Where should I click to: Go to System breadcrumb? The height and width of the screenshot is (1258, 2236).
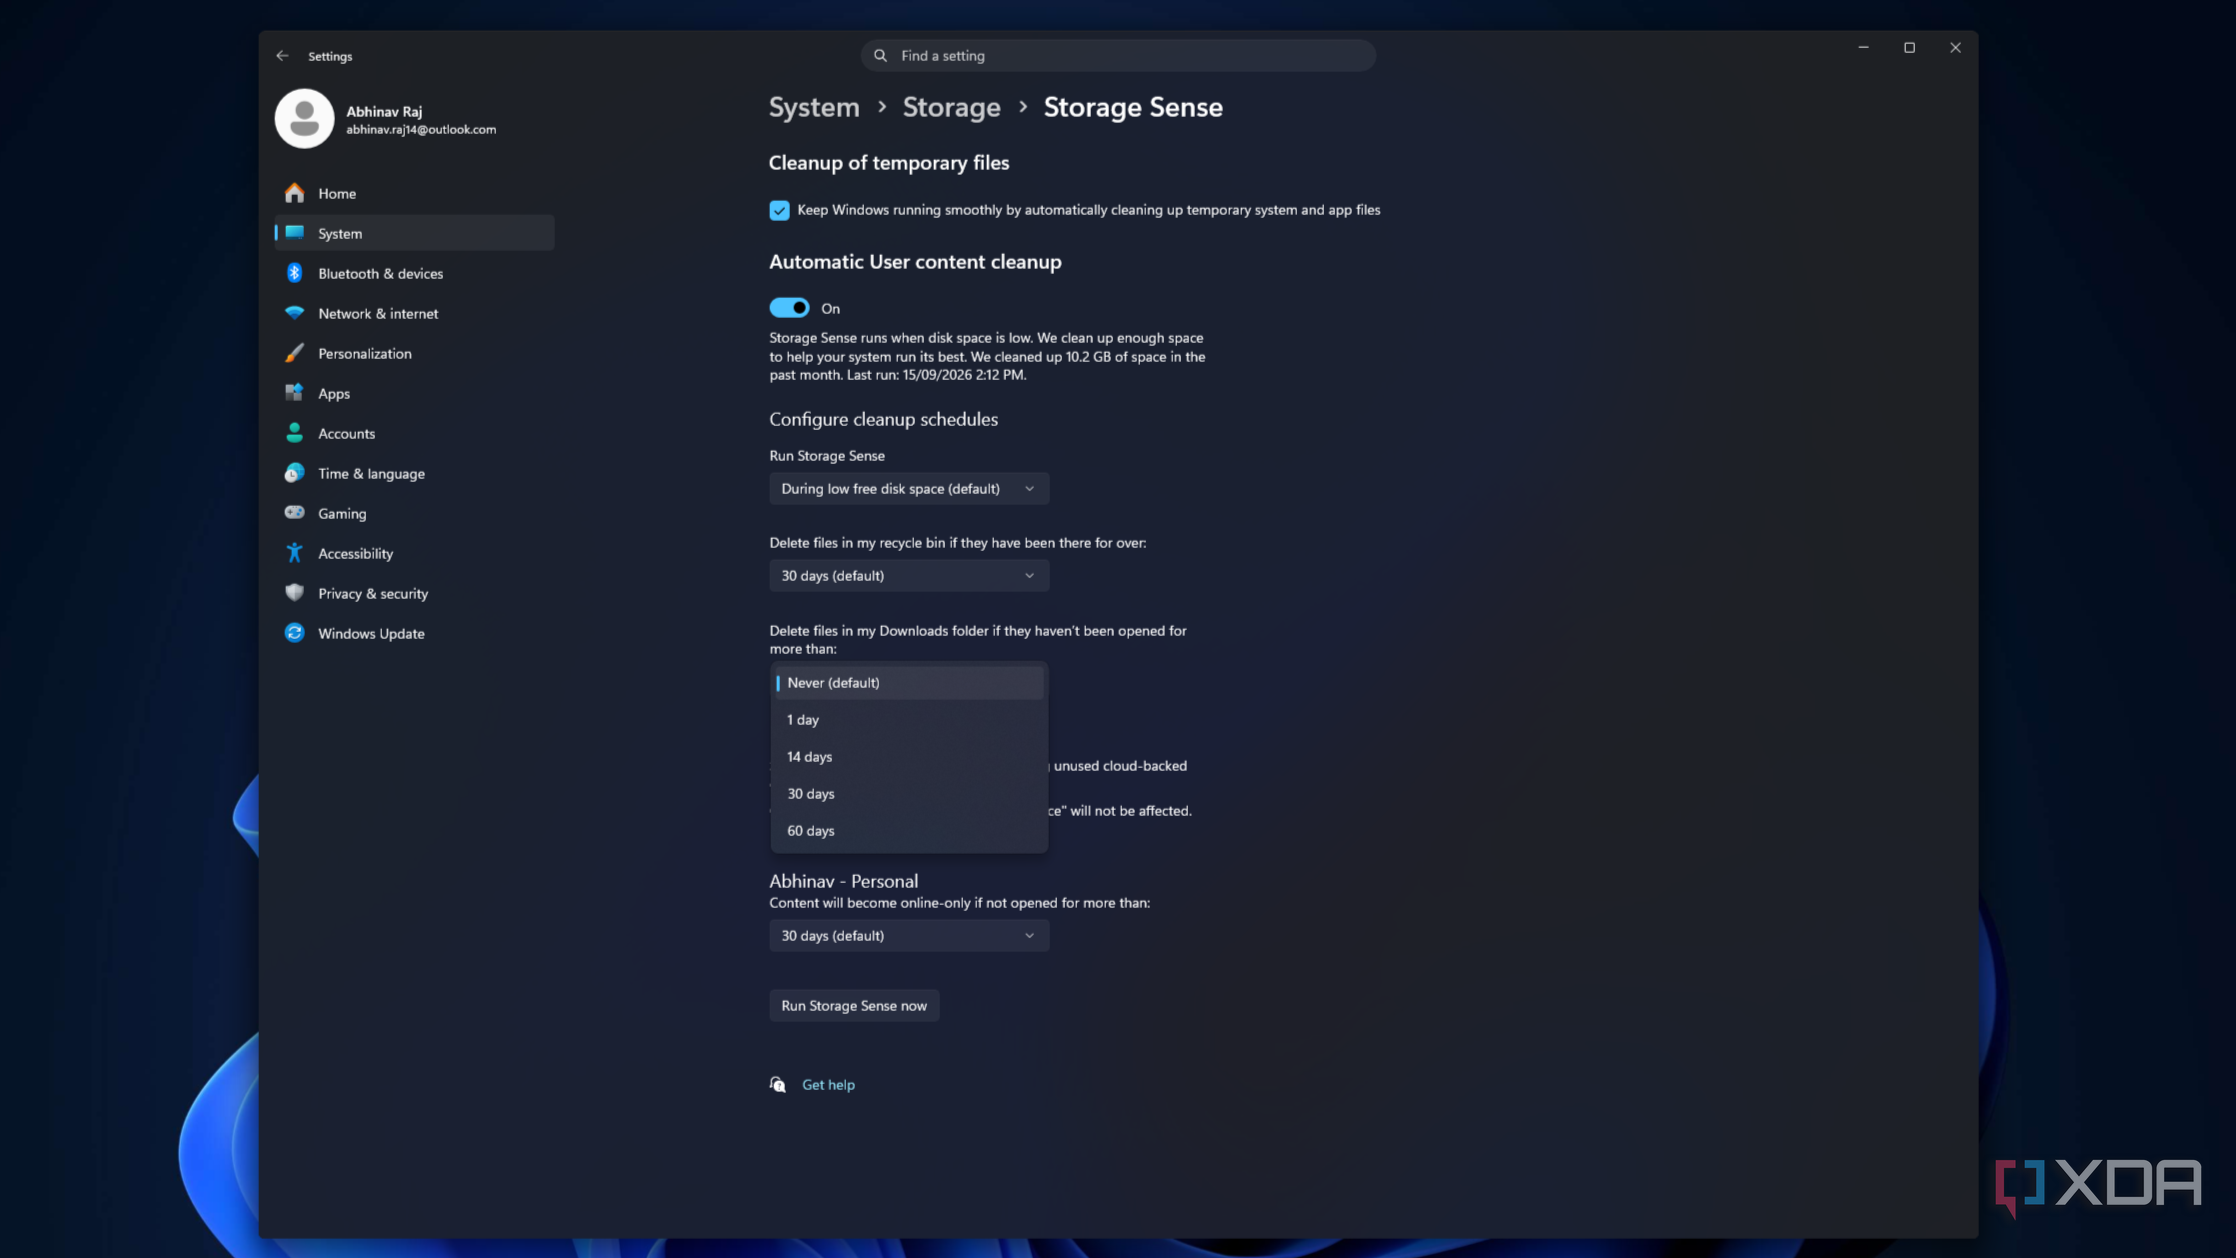pyautogui.click(x=814, y=107)
